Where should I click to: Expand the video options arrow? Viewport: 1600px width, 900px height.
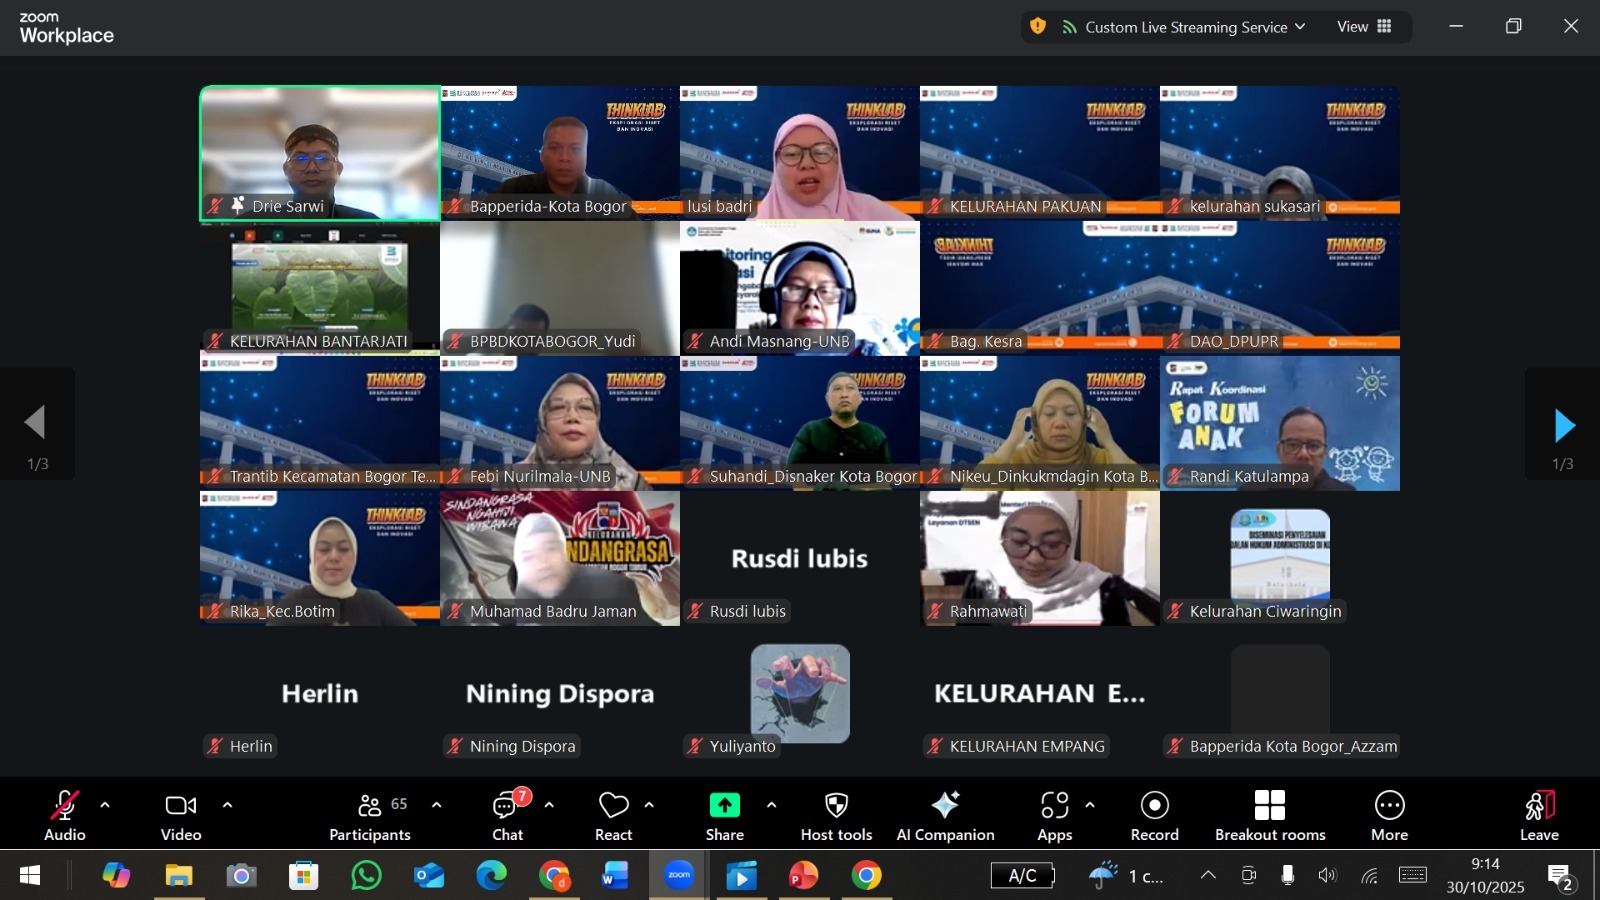[227, 805]
